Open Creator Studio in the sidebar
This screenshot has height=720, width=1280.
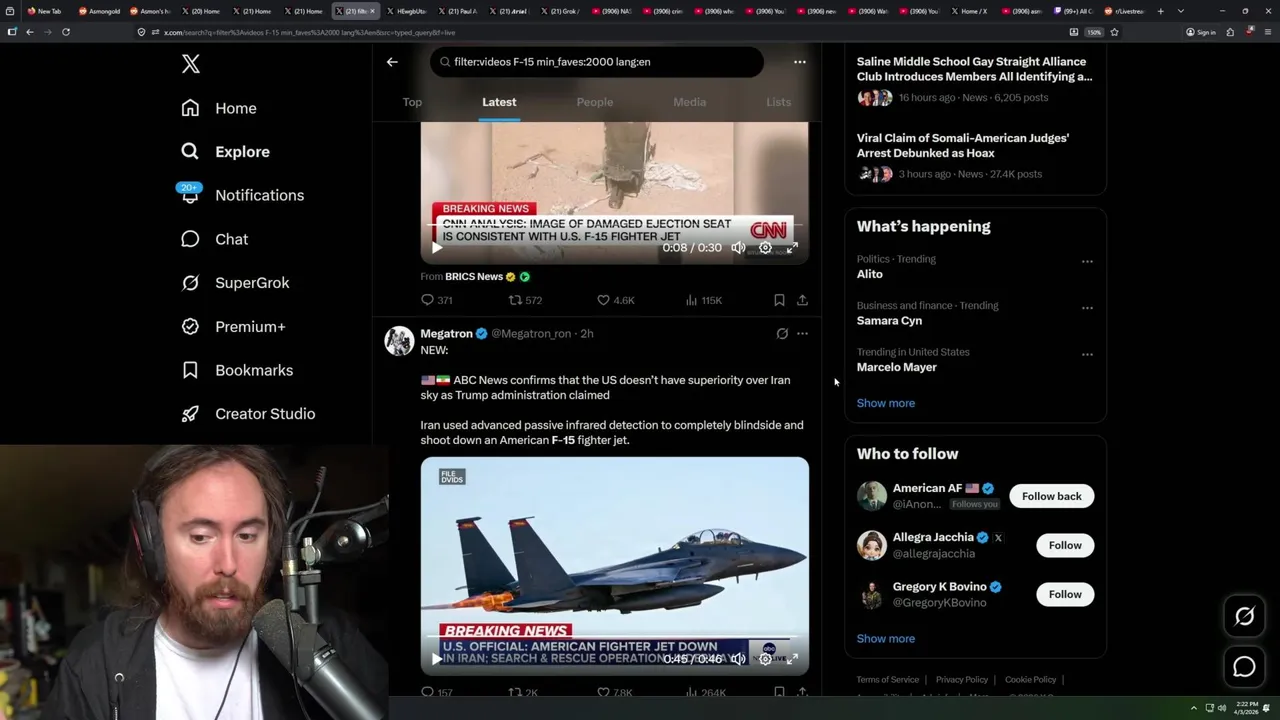tap(248, 414)
